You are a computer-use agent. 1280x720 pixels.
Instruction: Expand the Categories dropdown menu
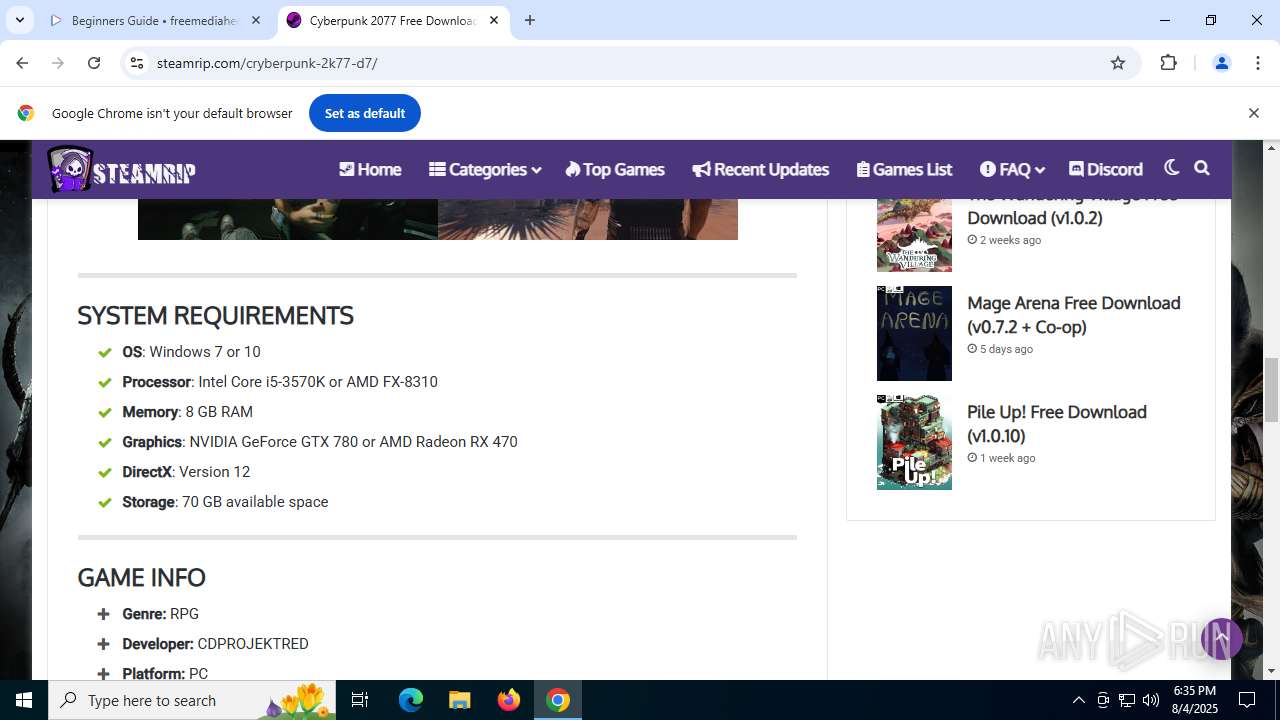[485, 169]
